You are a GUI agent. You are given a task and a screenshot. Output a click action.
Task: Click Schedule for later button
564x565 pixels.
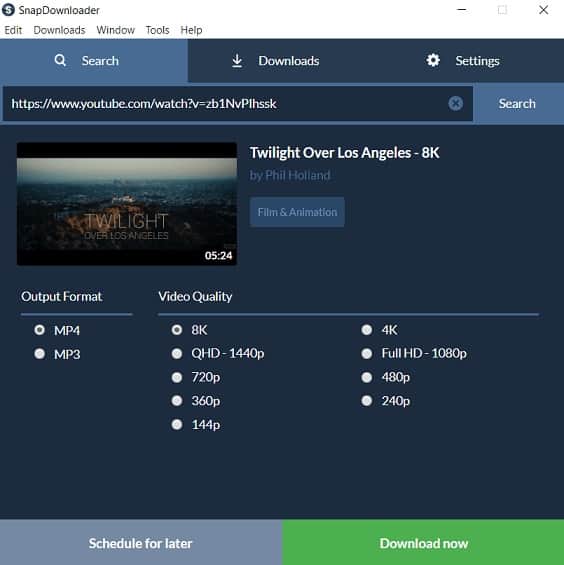[x=141, y=542]
